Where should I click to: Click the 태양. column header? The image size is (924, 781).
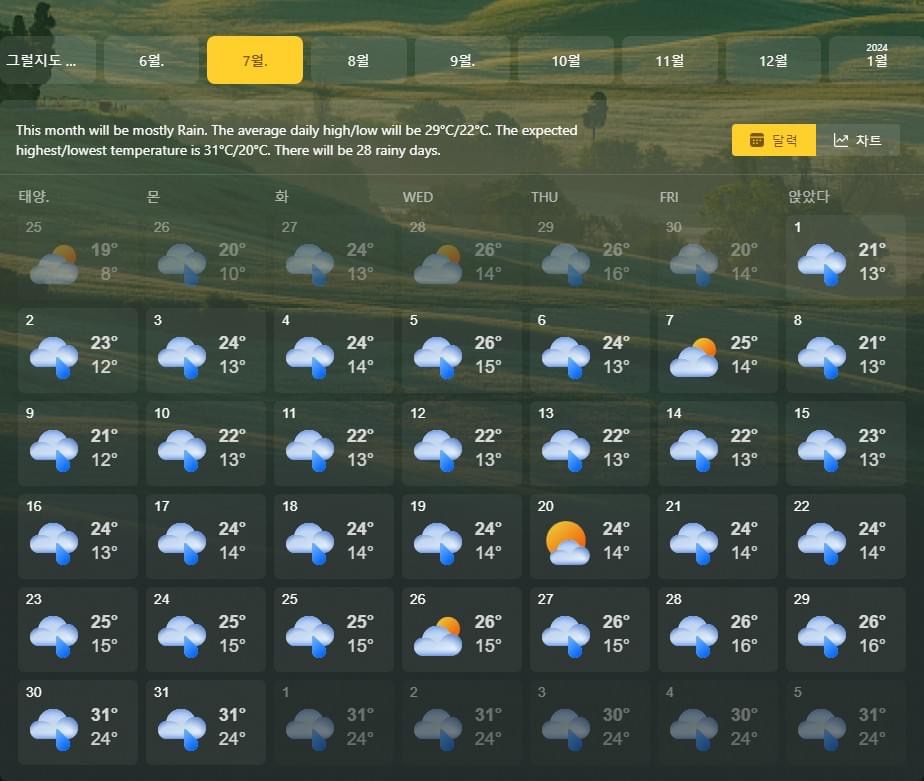34,196
